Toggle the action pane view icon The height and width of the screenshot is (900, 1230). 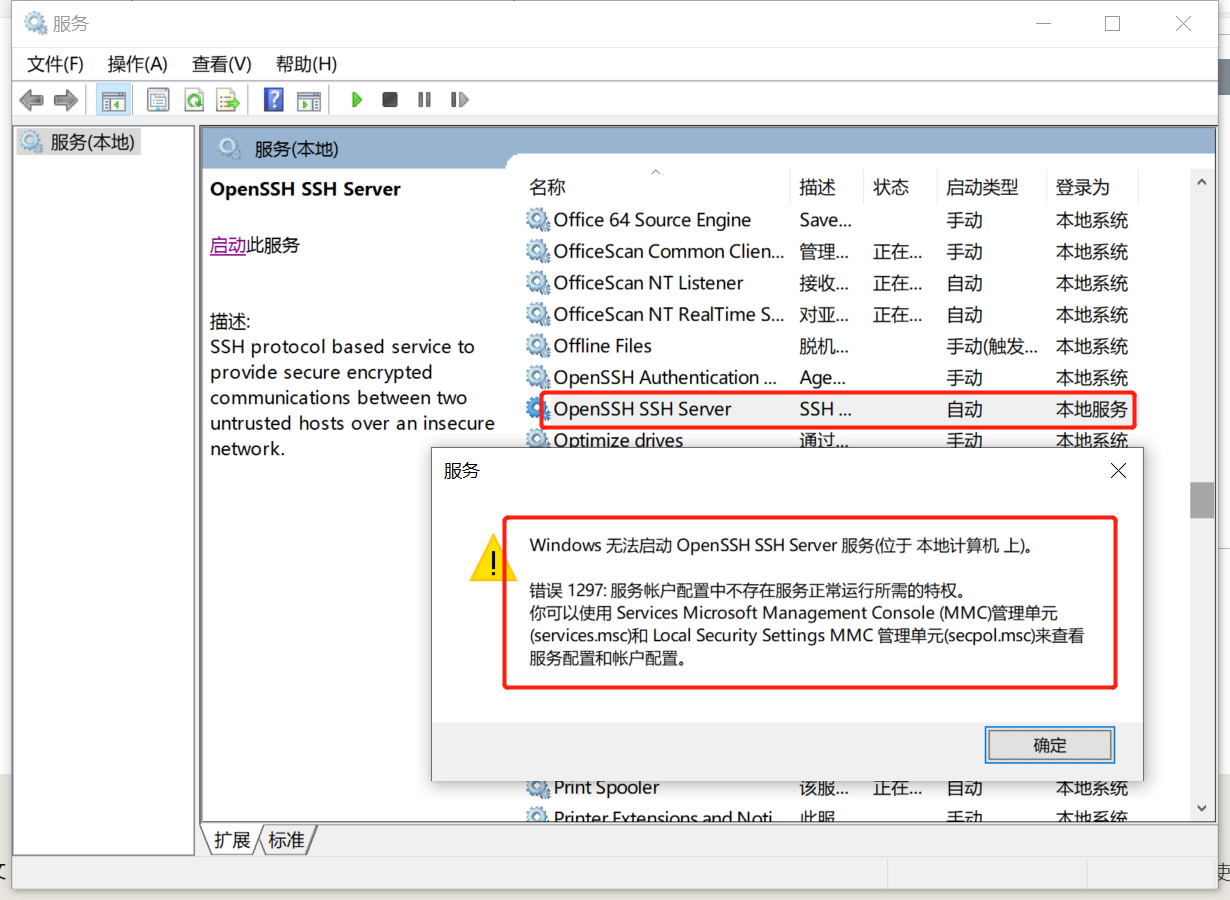click(308, 99)
